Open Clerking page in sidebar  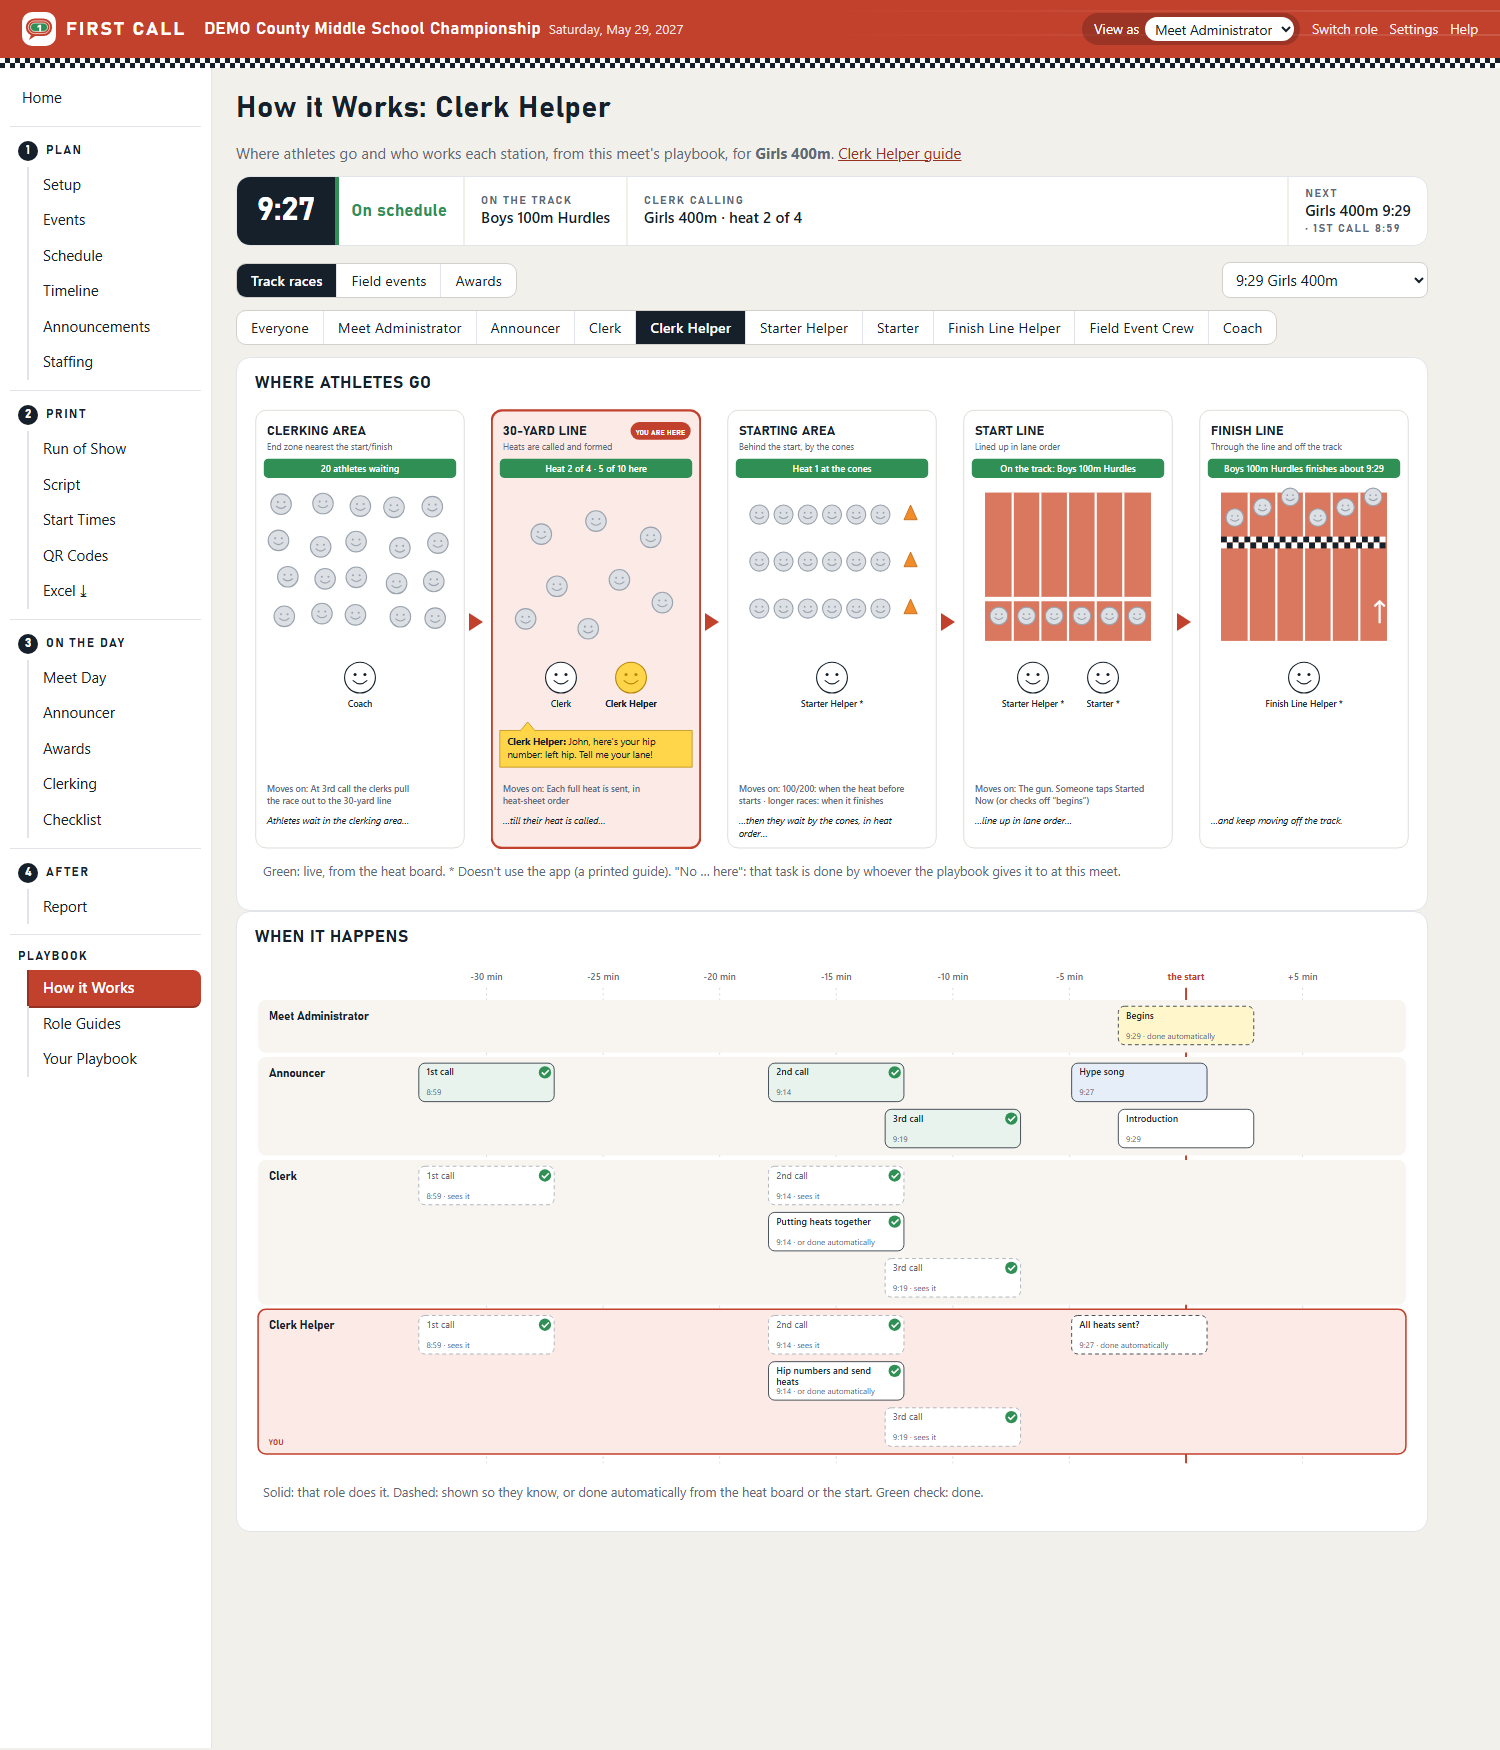coord(70,784)
